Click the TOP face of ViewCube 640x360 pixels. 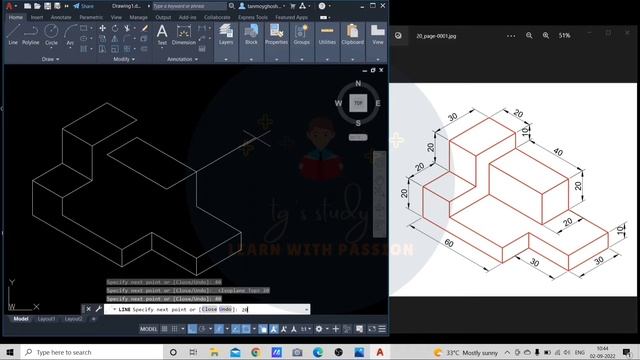point(358,103)
